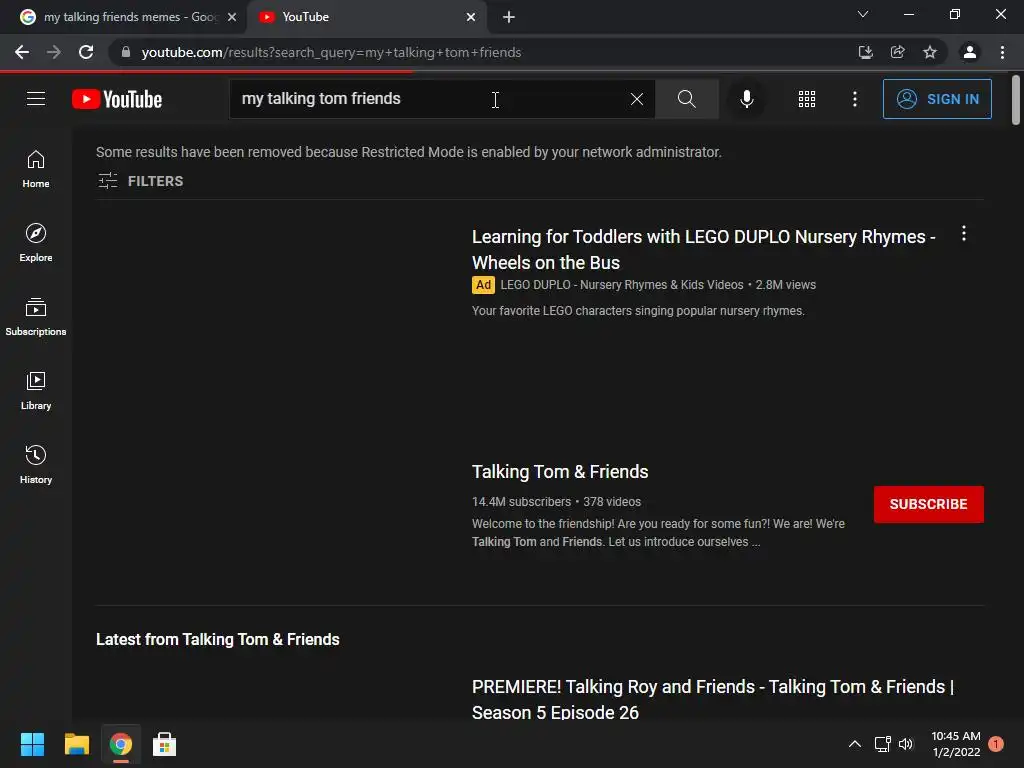Open PREMIERE! Talking Roy and Friends video
The height and width of the screenshot is (768, 1024).
(712, 699)
